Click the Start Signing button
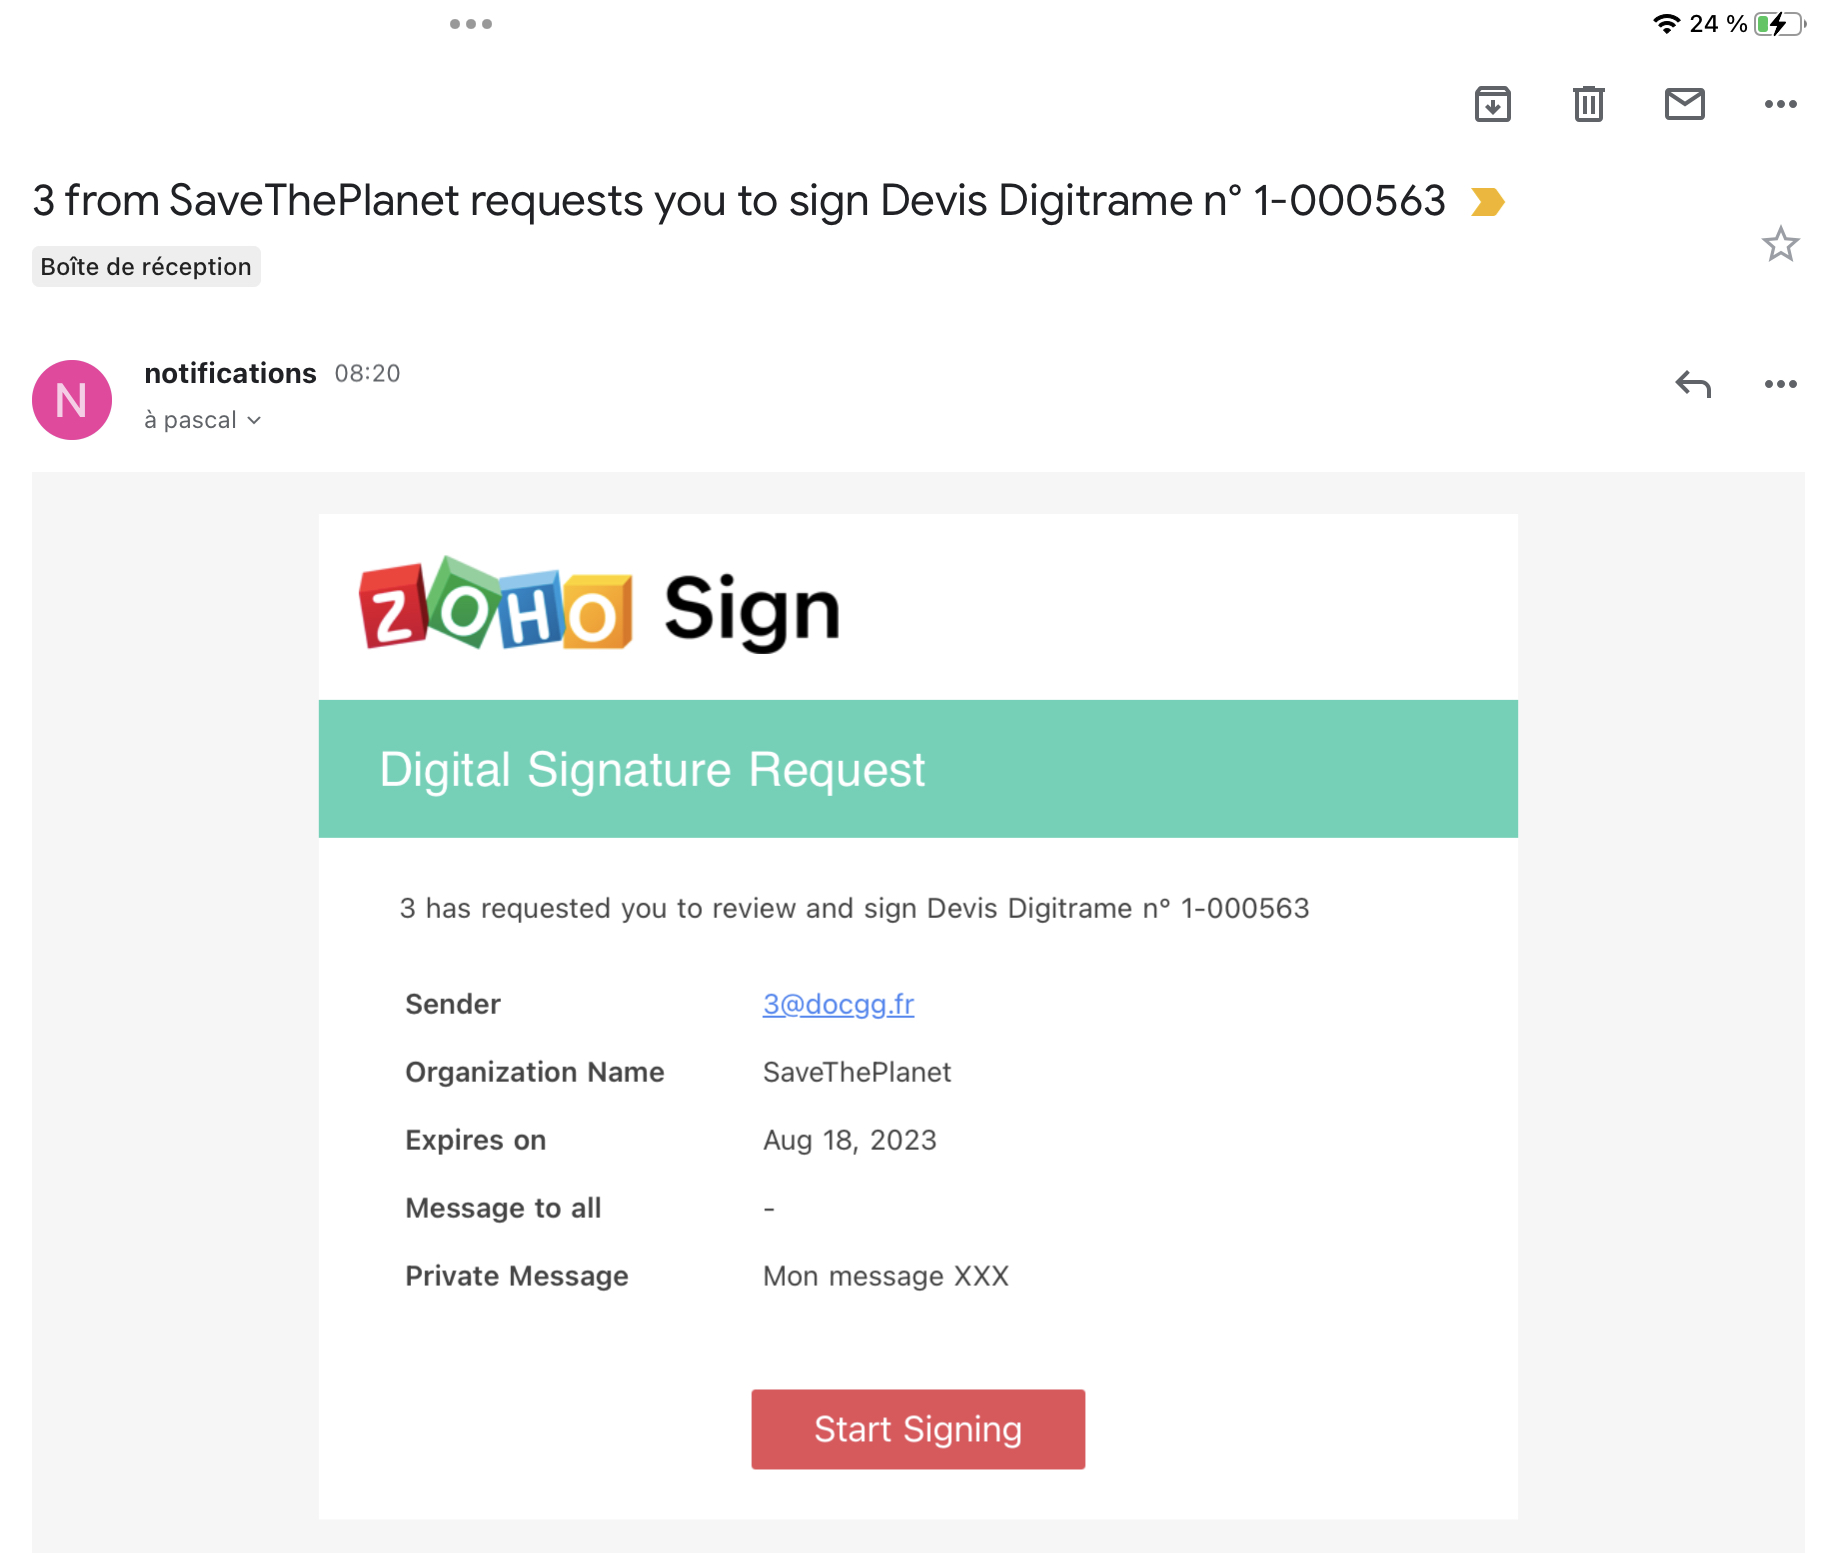 click(x=918, y=1429)
